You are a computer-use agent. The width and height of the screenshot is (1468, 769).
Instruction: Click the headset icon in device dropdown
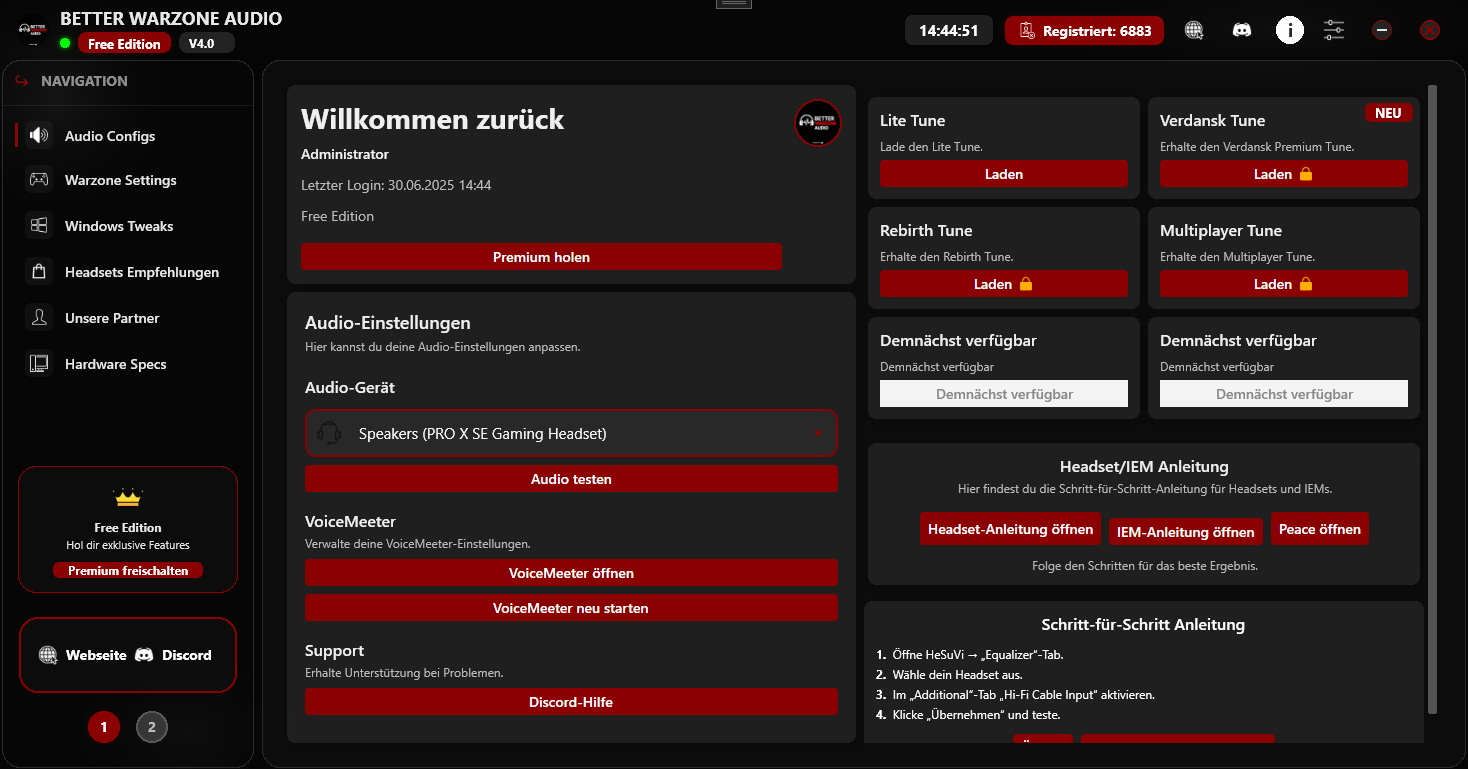[x=329, y=433]
